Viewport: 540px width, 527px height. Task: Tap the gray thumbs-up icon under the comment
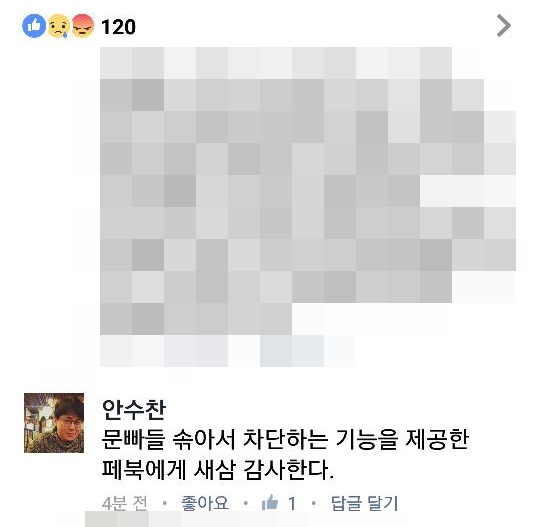point(270,503)
